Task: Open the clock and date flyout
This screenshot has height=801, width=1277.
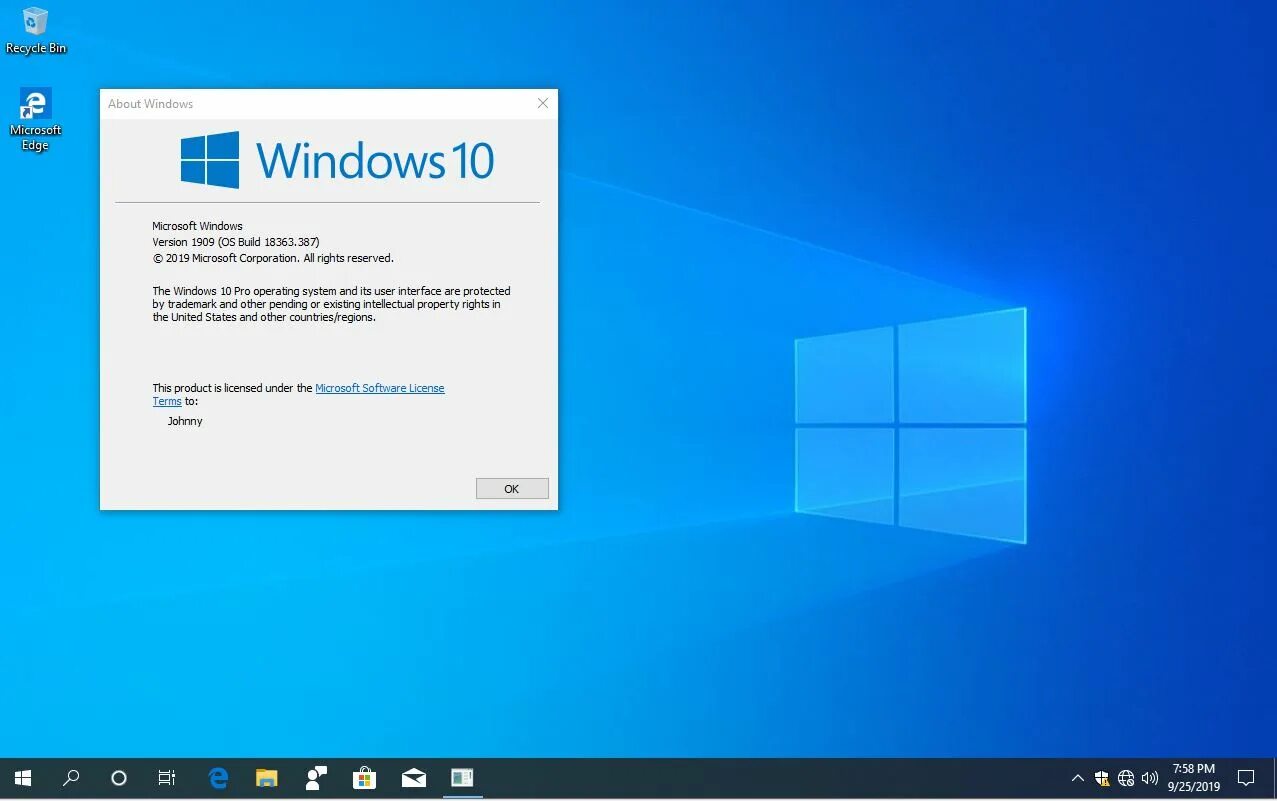Action: 1194,778
